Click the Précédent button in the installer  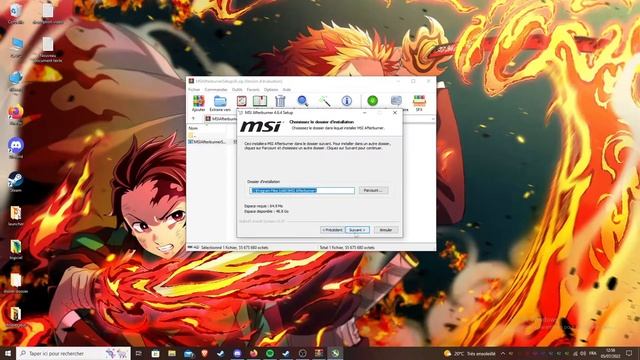pyautogui.click(x=332, y=230)
